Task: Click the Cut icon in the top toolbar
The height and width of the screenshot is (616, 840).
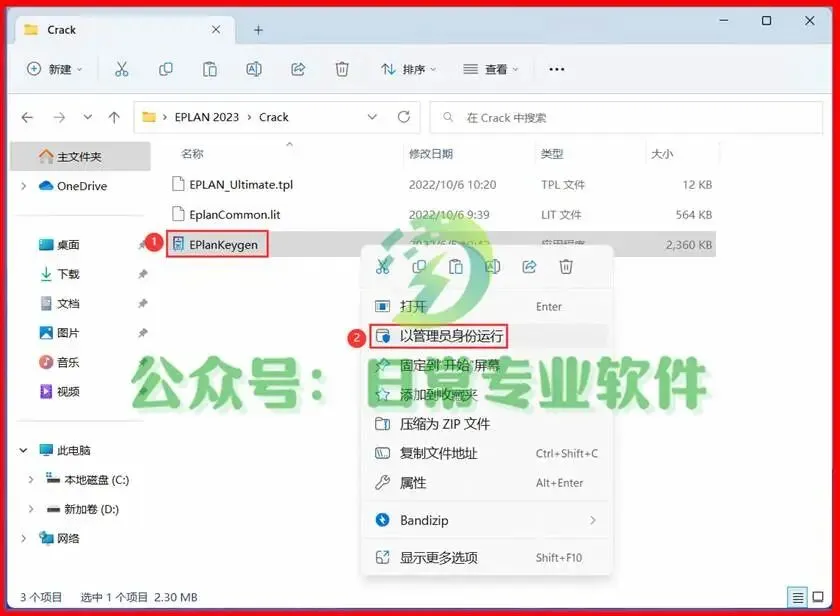Action: (122, 69)
